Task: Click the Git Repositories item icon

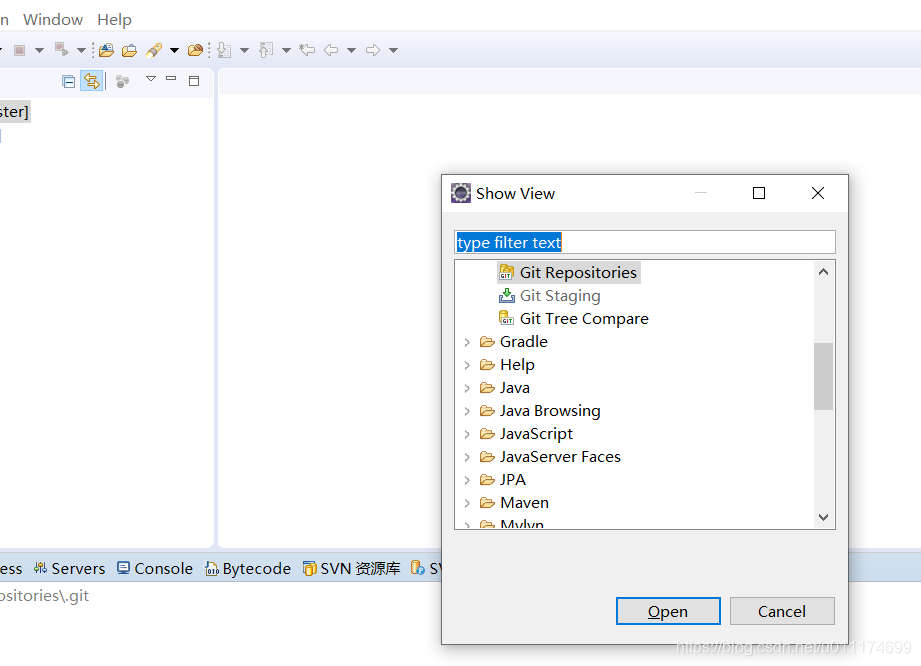Action: (x=506, y=272)
